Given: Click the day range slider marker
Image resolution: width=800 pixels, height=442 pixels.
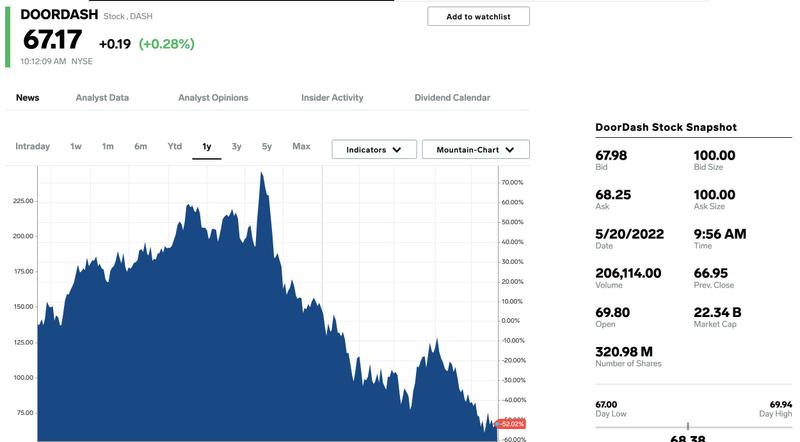Looking at the screenshot, I should pyautogui.click(x=688, y=426).
